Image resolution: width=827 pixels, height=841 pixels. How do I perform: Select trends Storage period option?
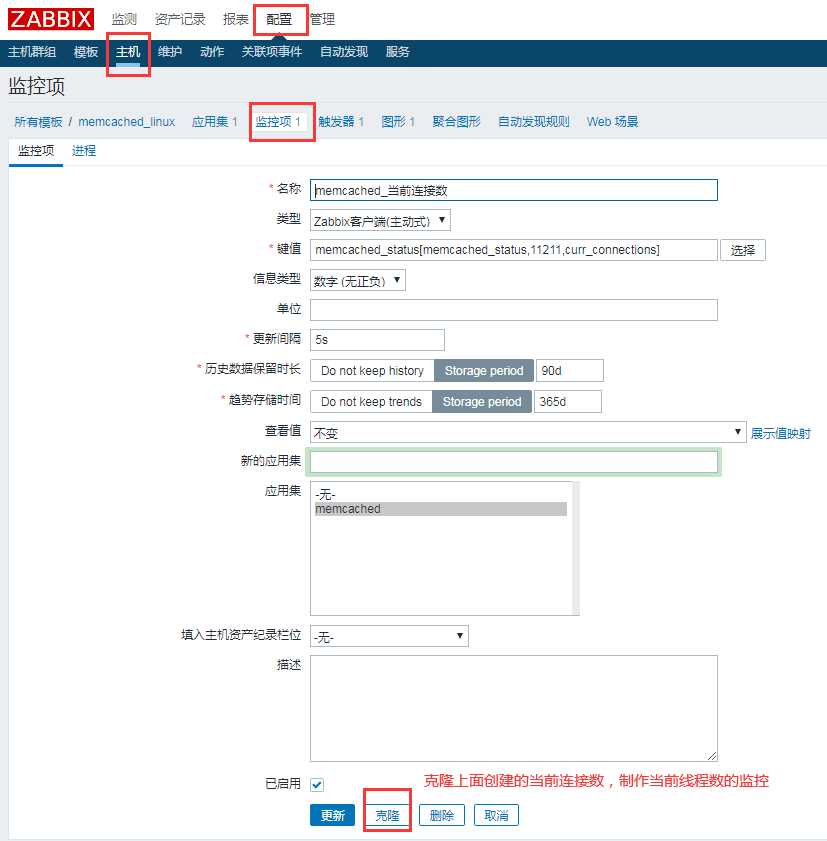[x=482, y=402]
